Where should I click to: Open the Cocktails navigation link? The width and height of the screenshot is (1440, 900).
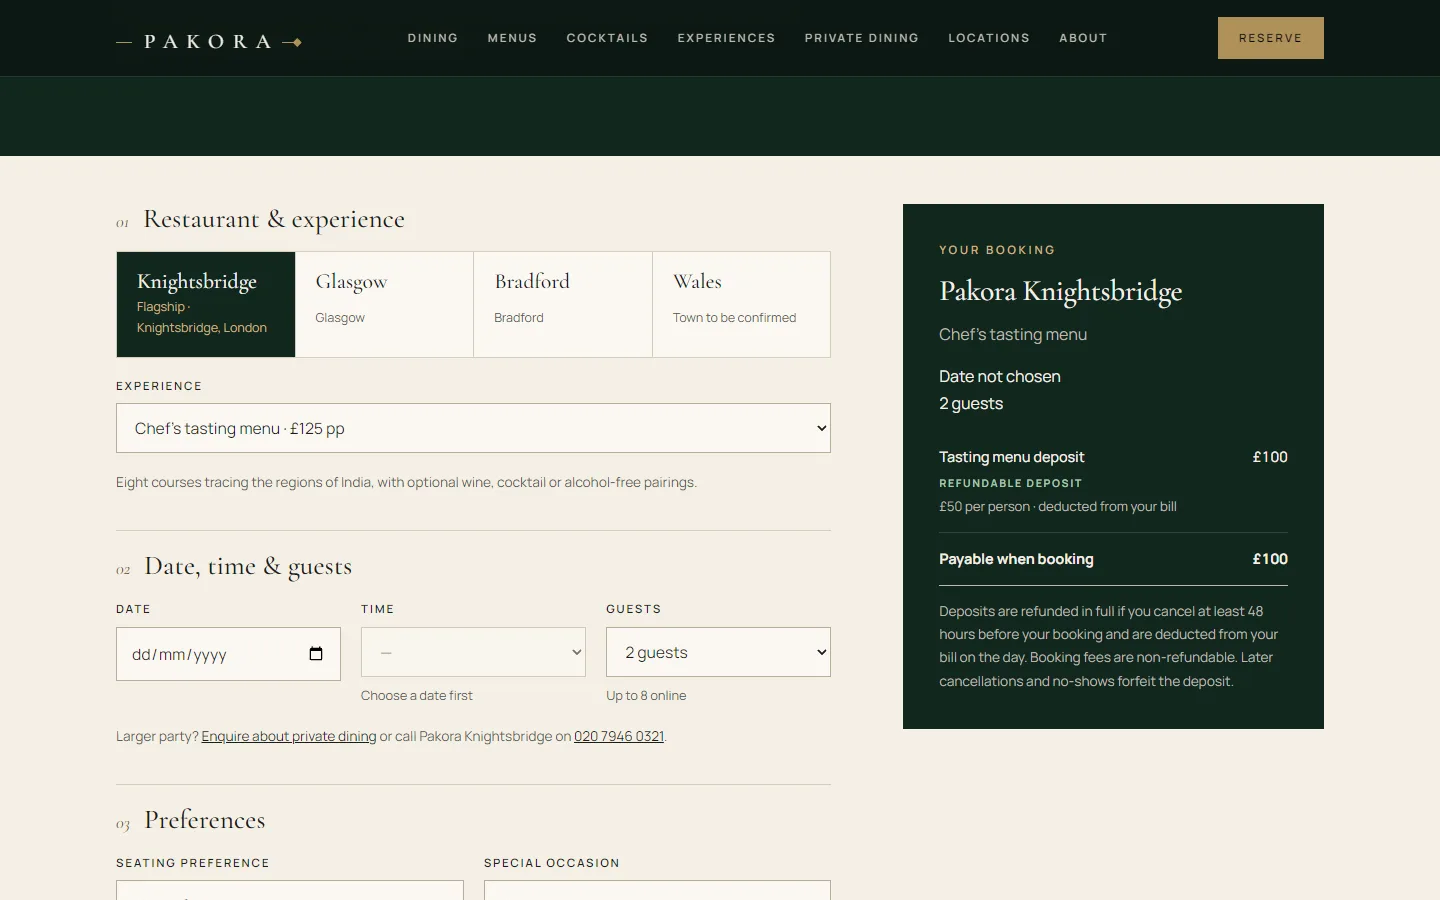(x=607, y=38)
